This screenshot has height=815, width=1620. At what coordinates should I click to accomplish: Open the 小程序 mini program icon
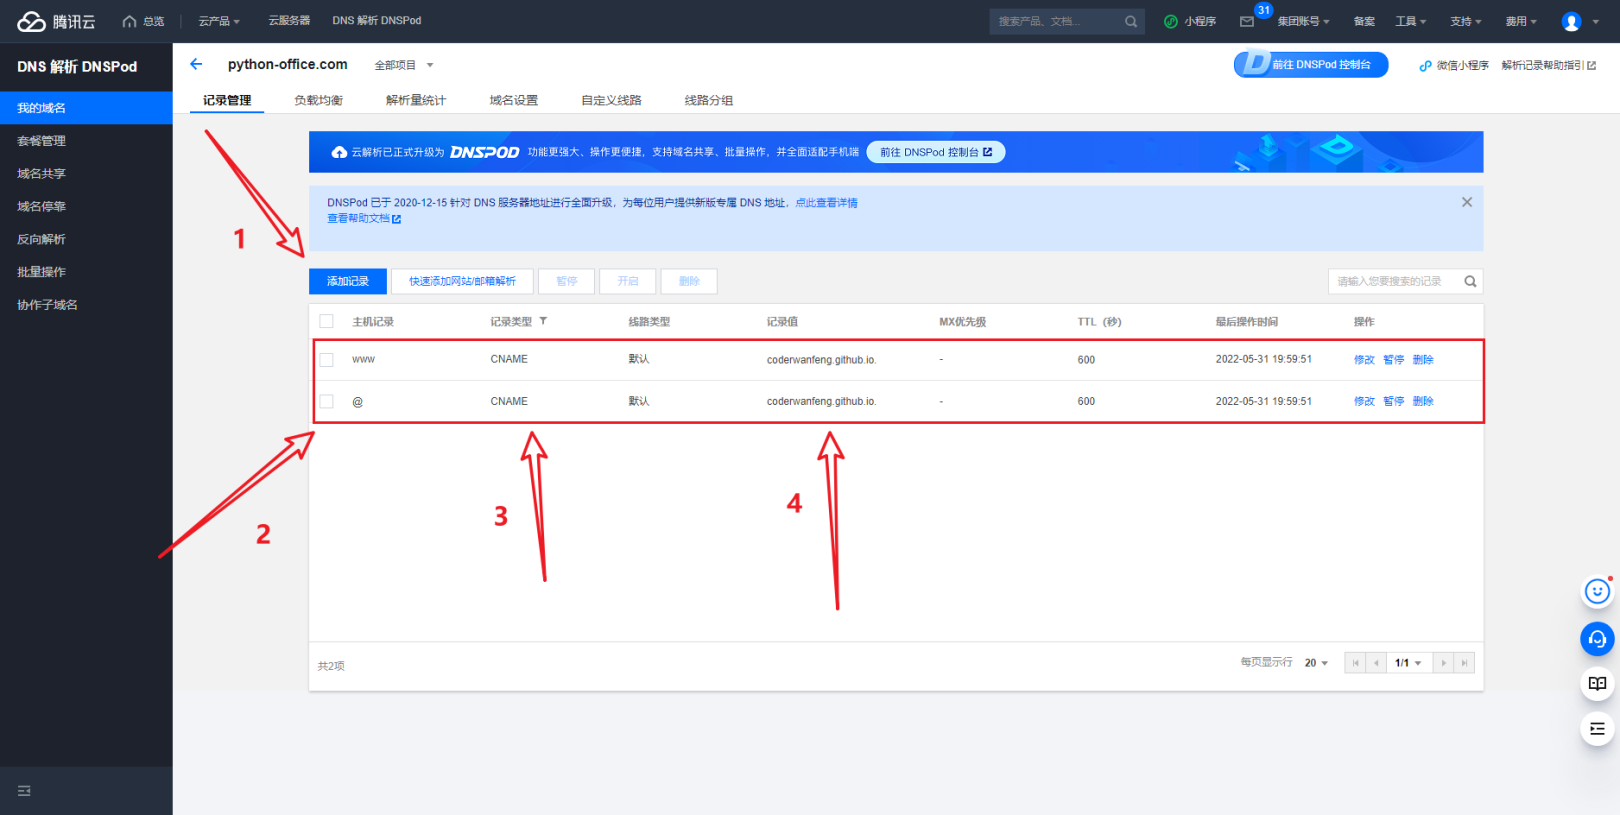[1171, 21]
